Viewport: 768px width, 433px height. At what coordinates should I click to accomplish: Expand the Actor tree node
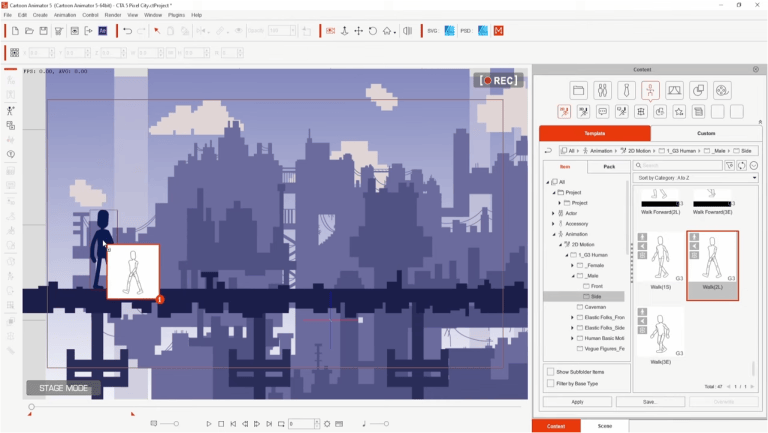(553, 214)
